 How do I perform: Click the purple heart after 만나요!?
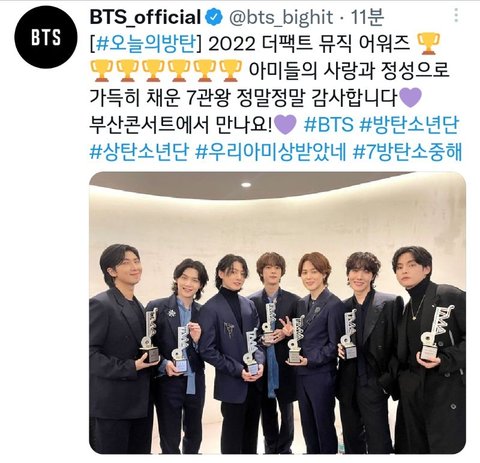click(x=285, y=125)
